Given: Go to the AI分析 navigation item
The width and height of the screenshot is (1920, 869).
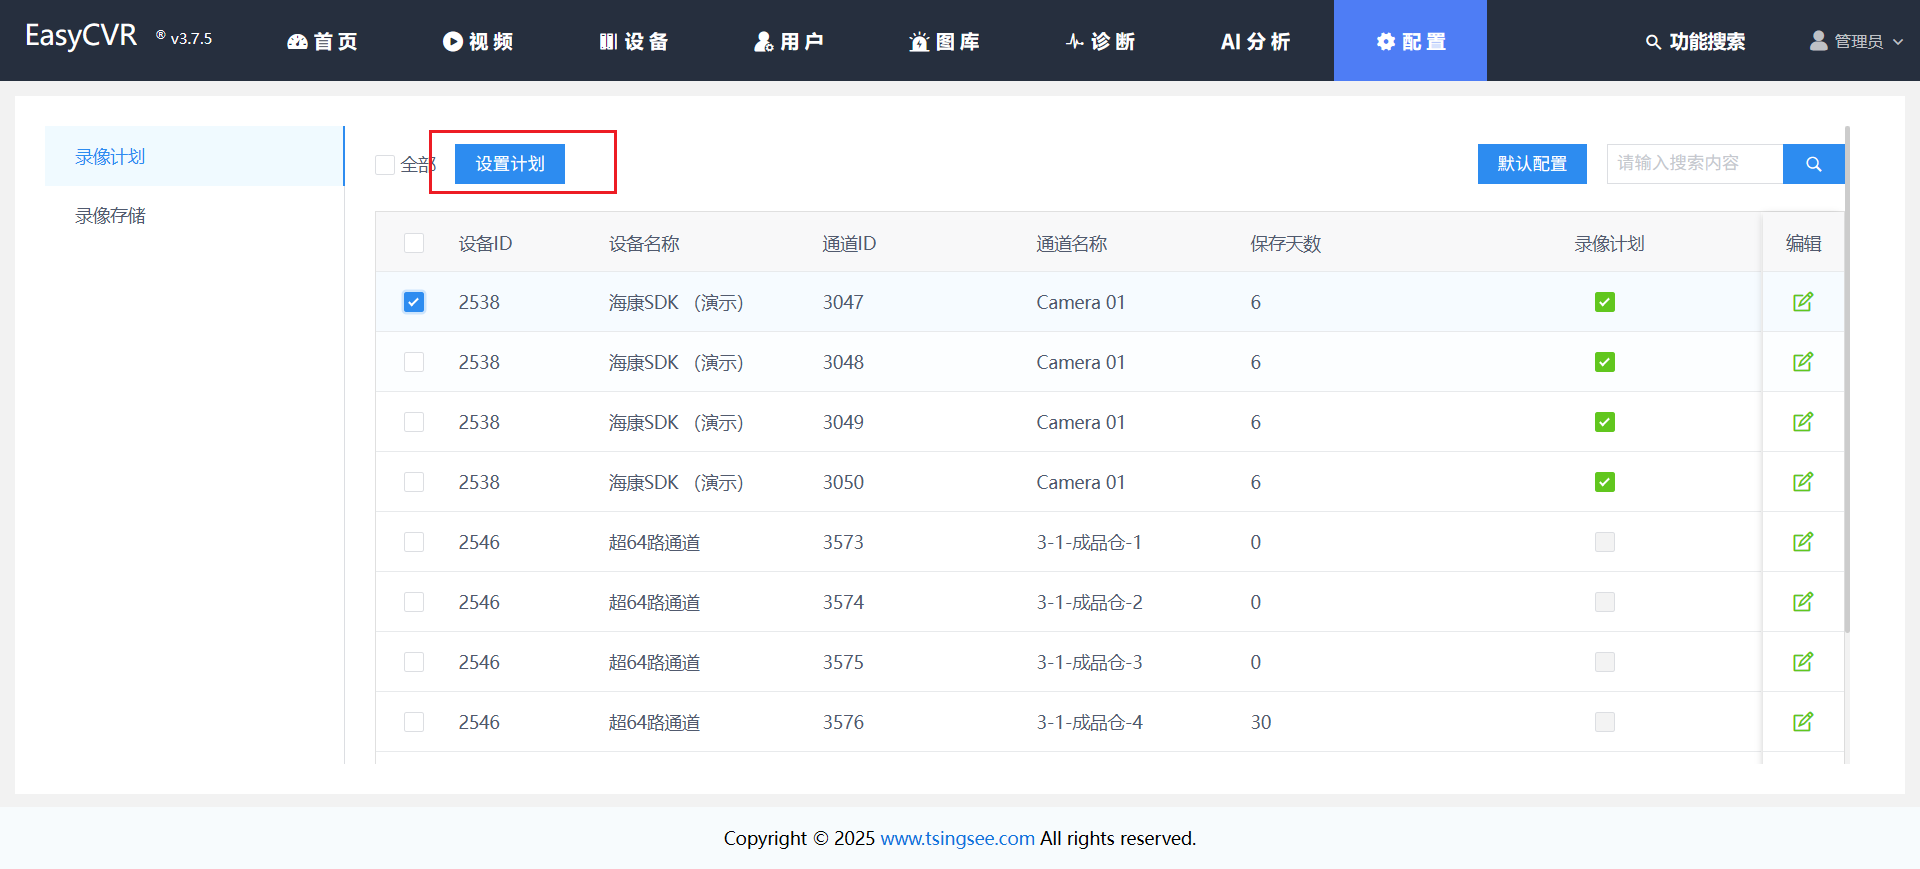Looking at the screenshot, I should click(x=1255, y=41).
